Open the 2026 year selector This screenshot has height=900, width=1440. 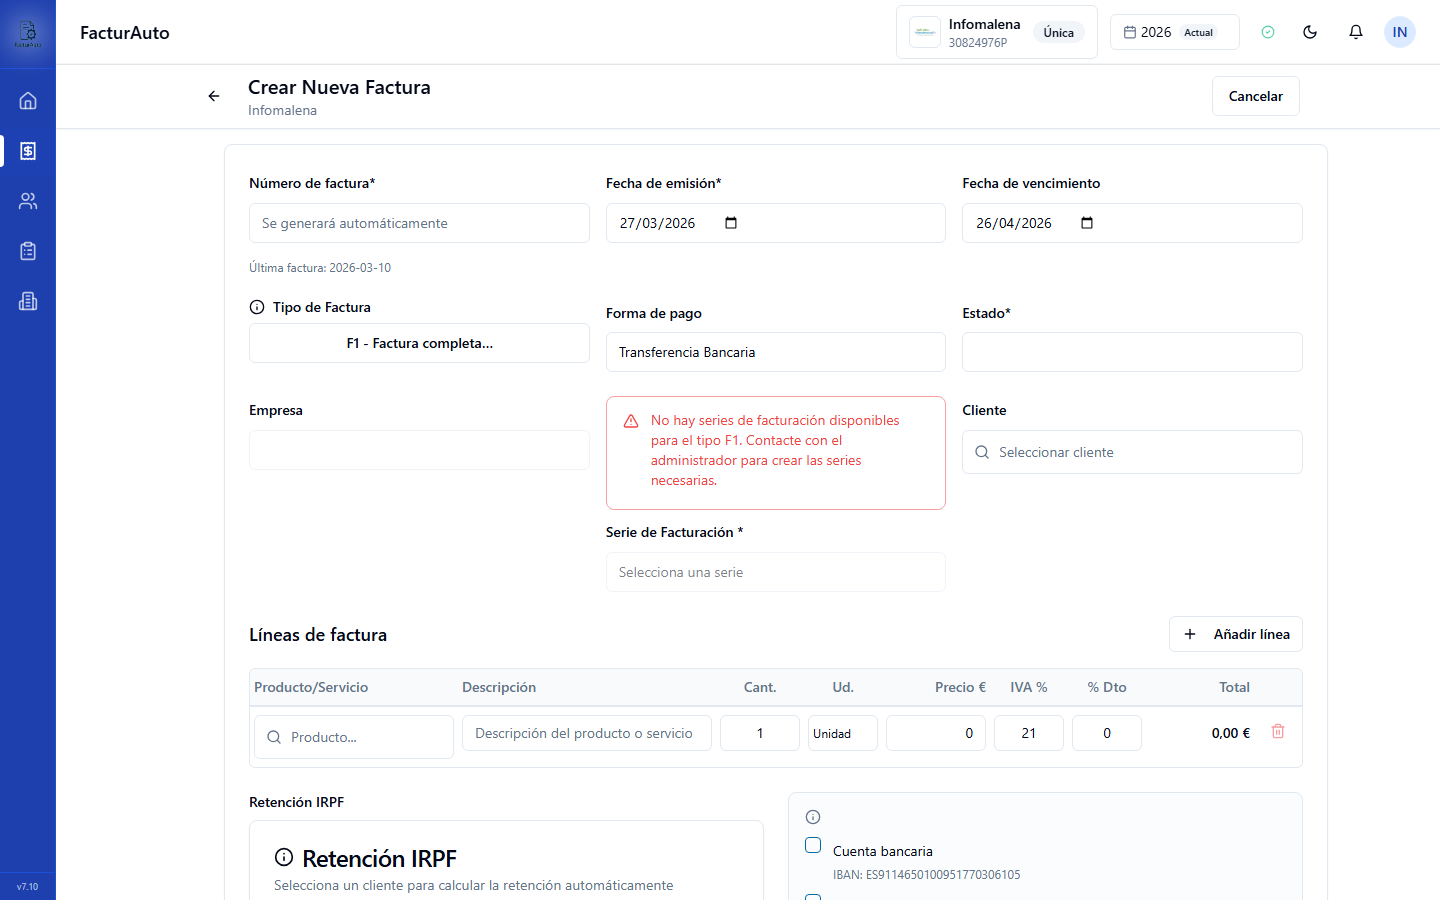tap(1175, 32)
